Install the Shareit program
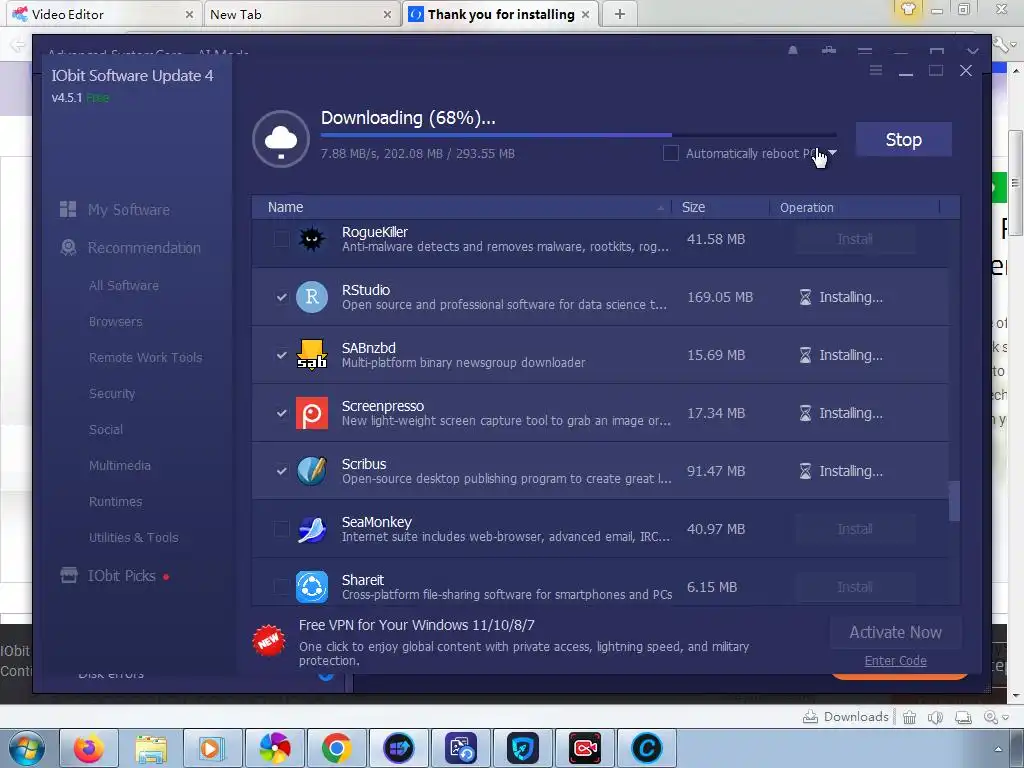 855,587
